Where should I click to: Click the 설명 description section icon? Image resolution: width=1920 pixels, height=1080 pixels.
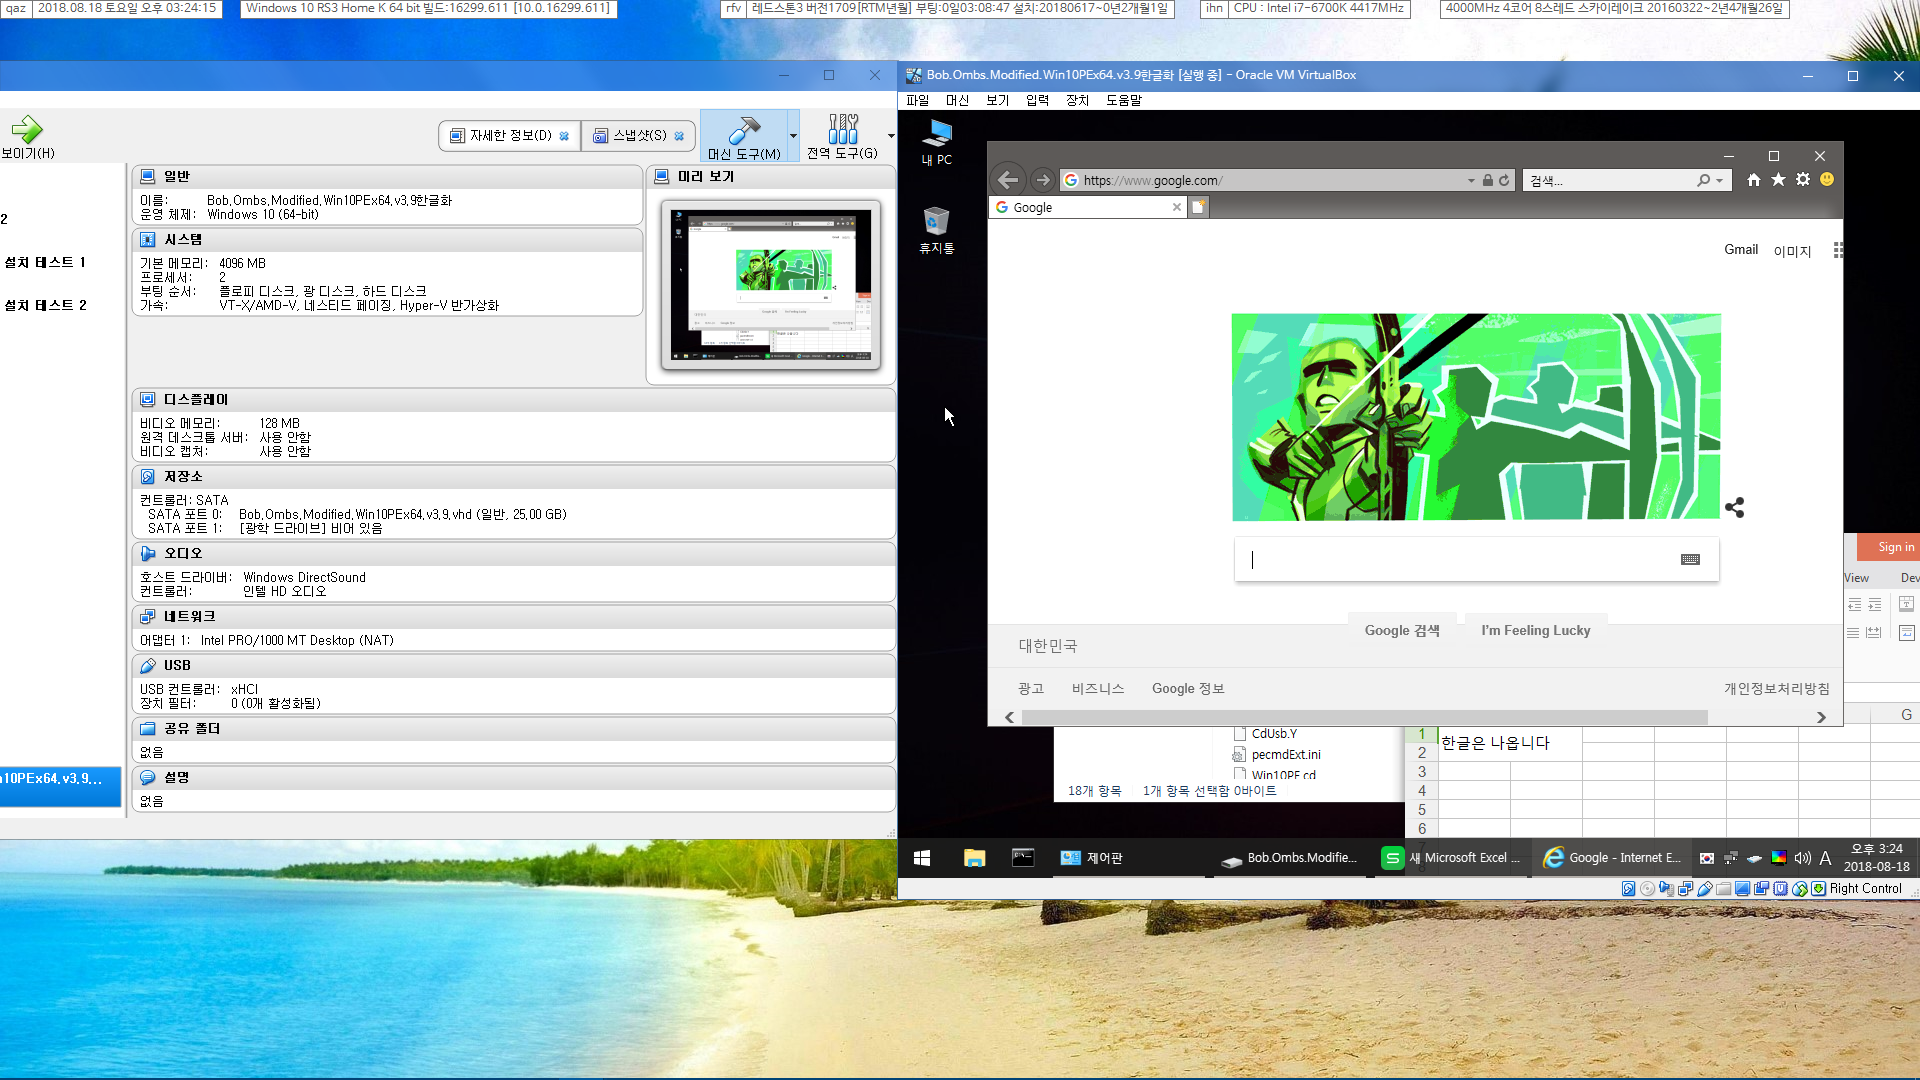(148, 777)
